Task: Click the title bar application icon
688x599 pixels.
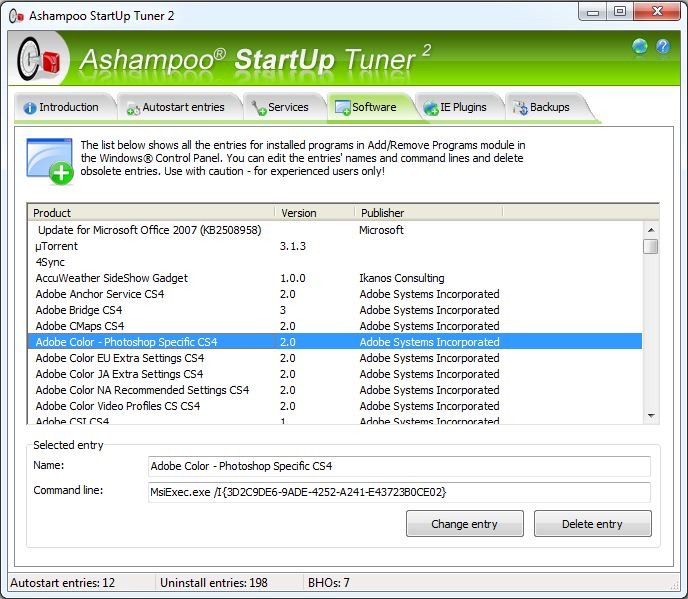Action: 16,16
